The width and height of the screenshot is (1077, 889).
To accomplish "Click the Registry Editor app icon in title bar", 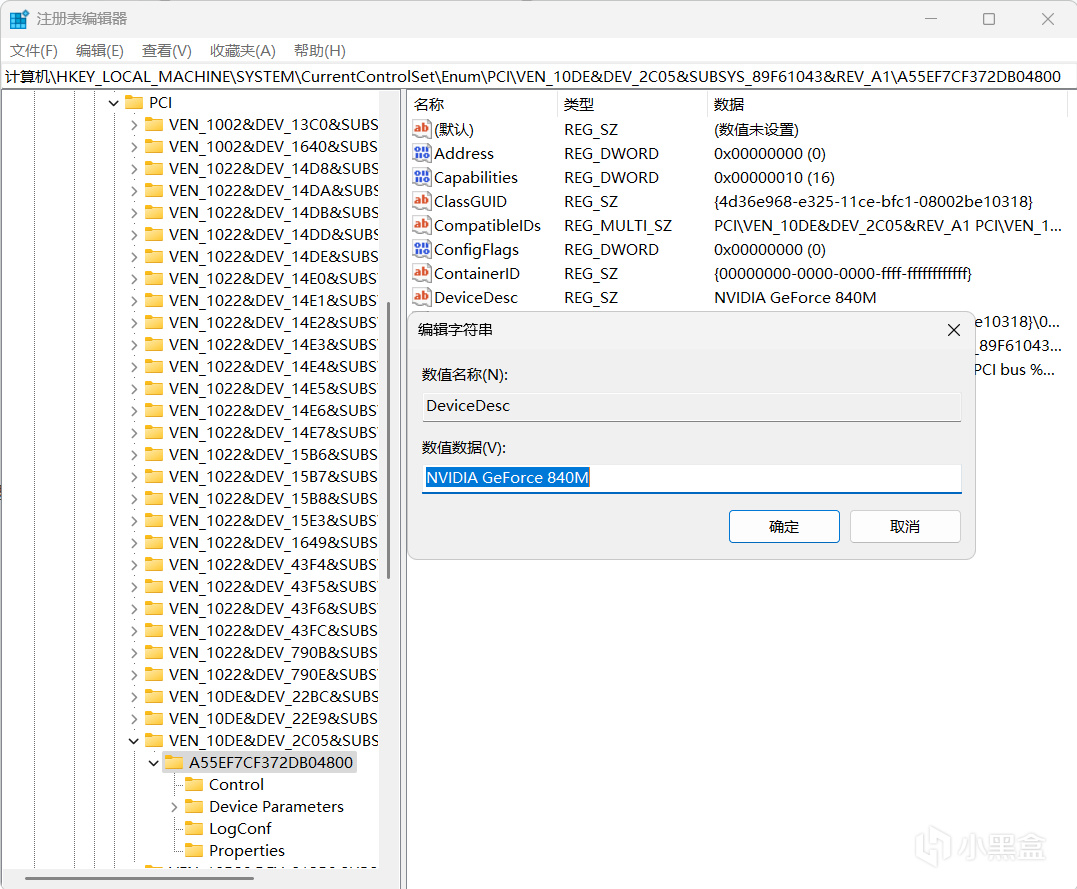I will point(19,19).
